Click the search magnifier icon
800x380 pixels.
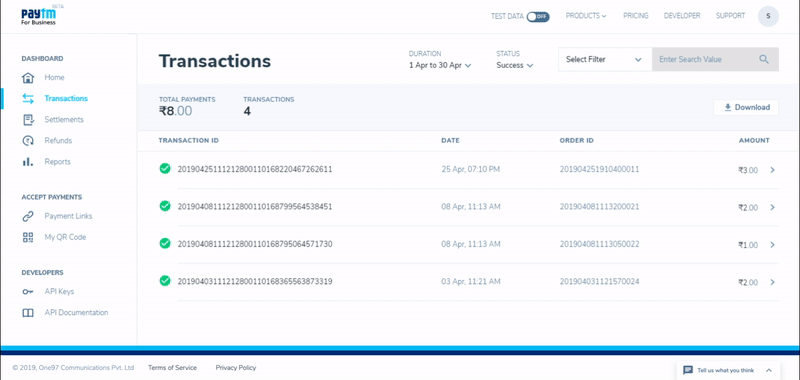764,59
